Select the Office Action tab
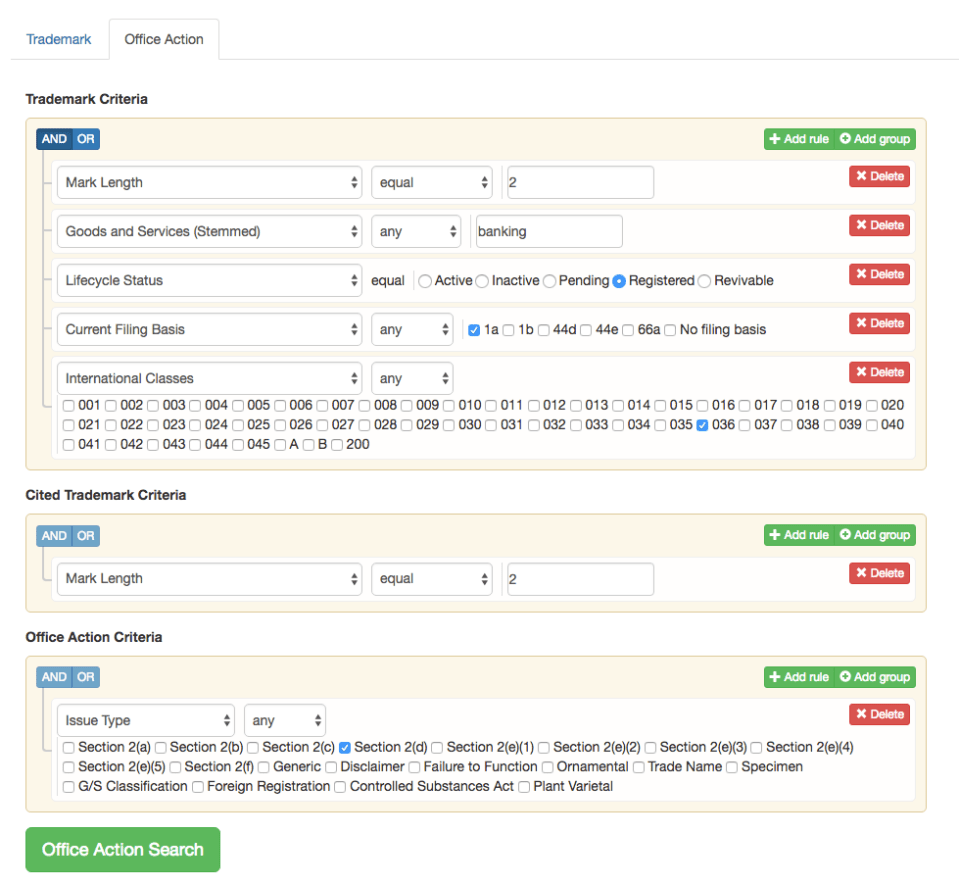 point(164,40)
